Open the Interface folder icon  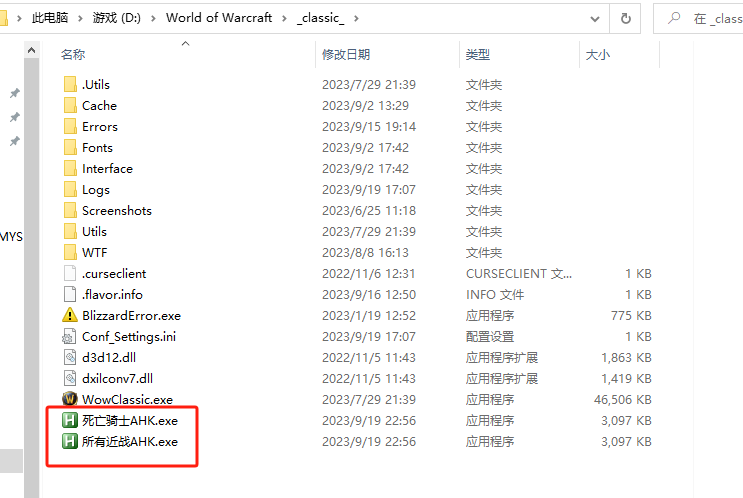tap(70, 168)
